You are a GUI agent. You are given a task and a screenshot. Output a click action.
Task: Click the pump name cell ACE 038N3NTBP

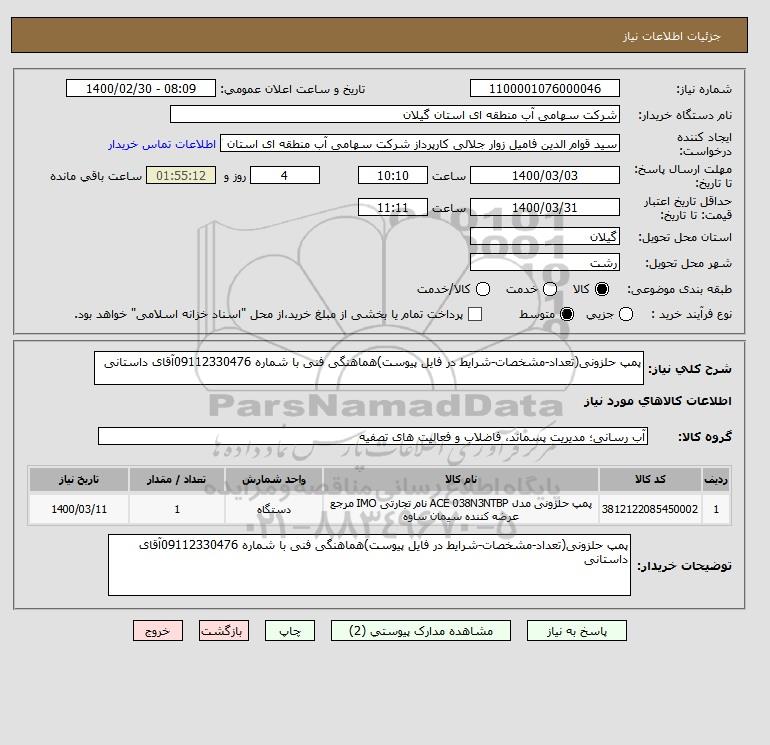[x=461, y=509]
